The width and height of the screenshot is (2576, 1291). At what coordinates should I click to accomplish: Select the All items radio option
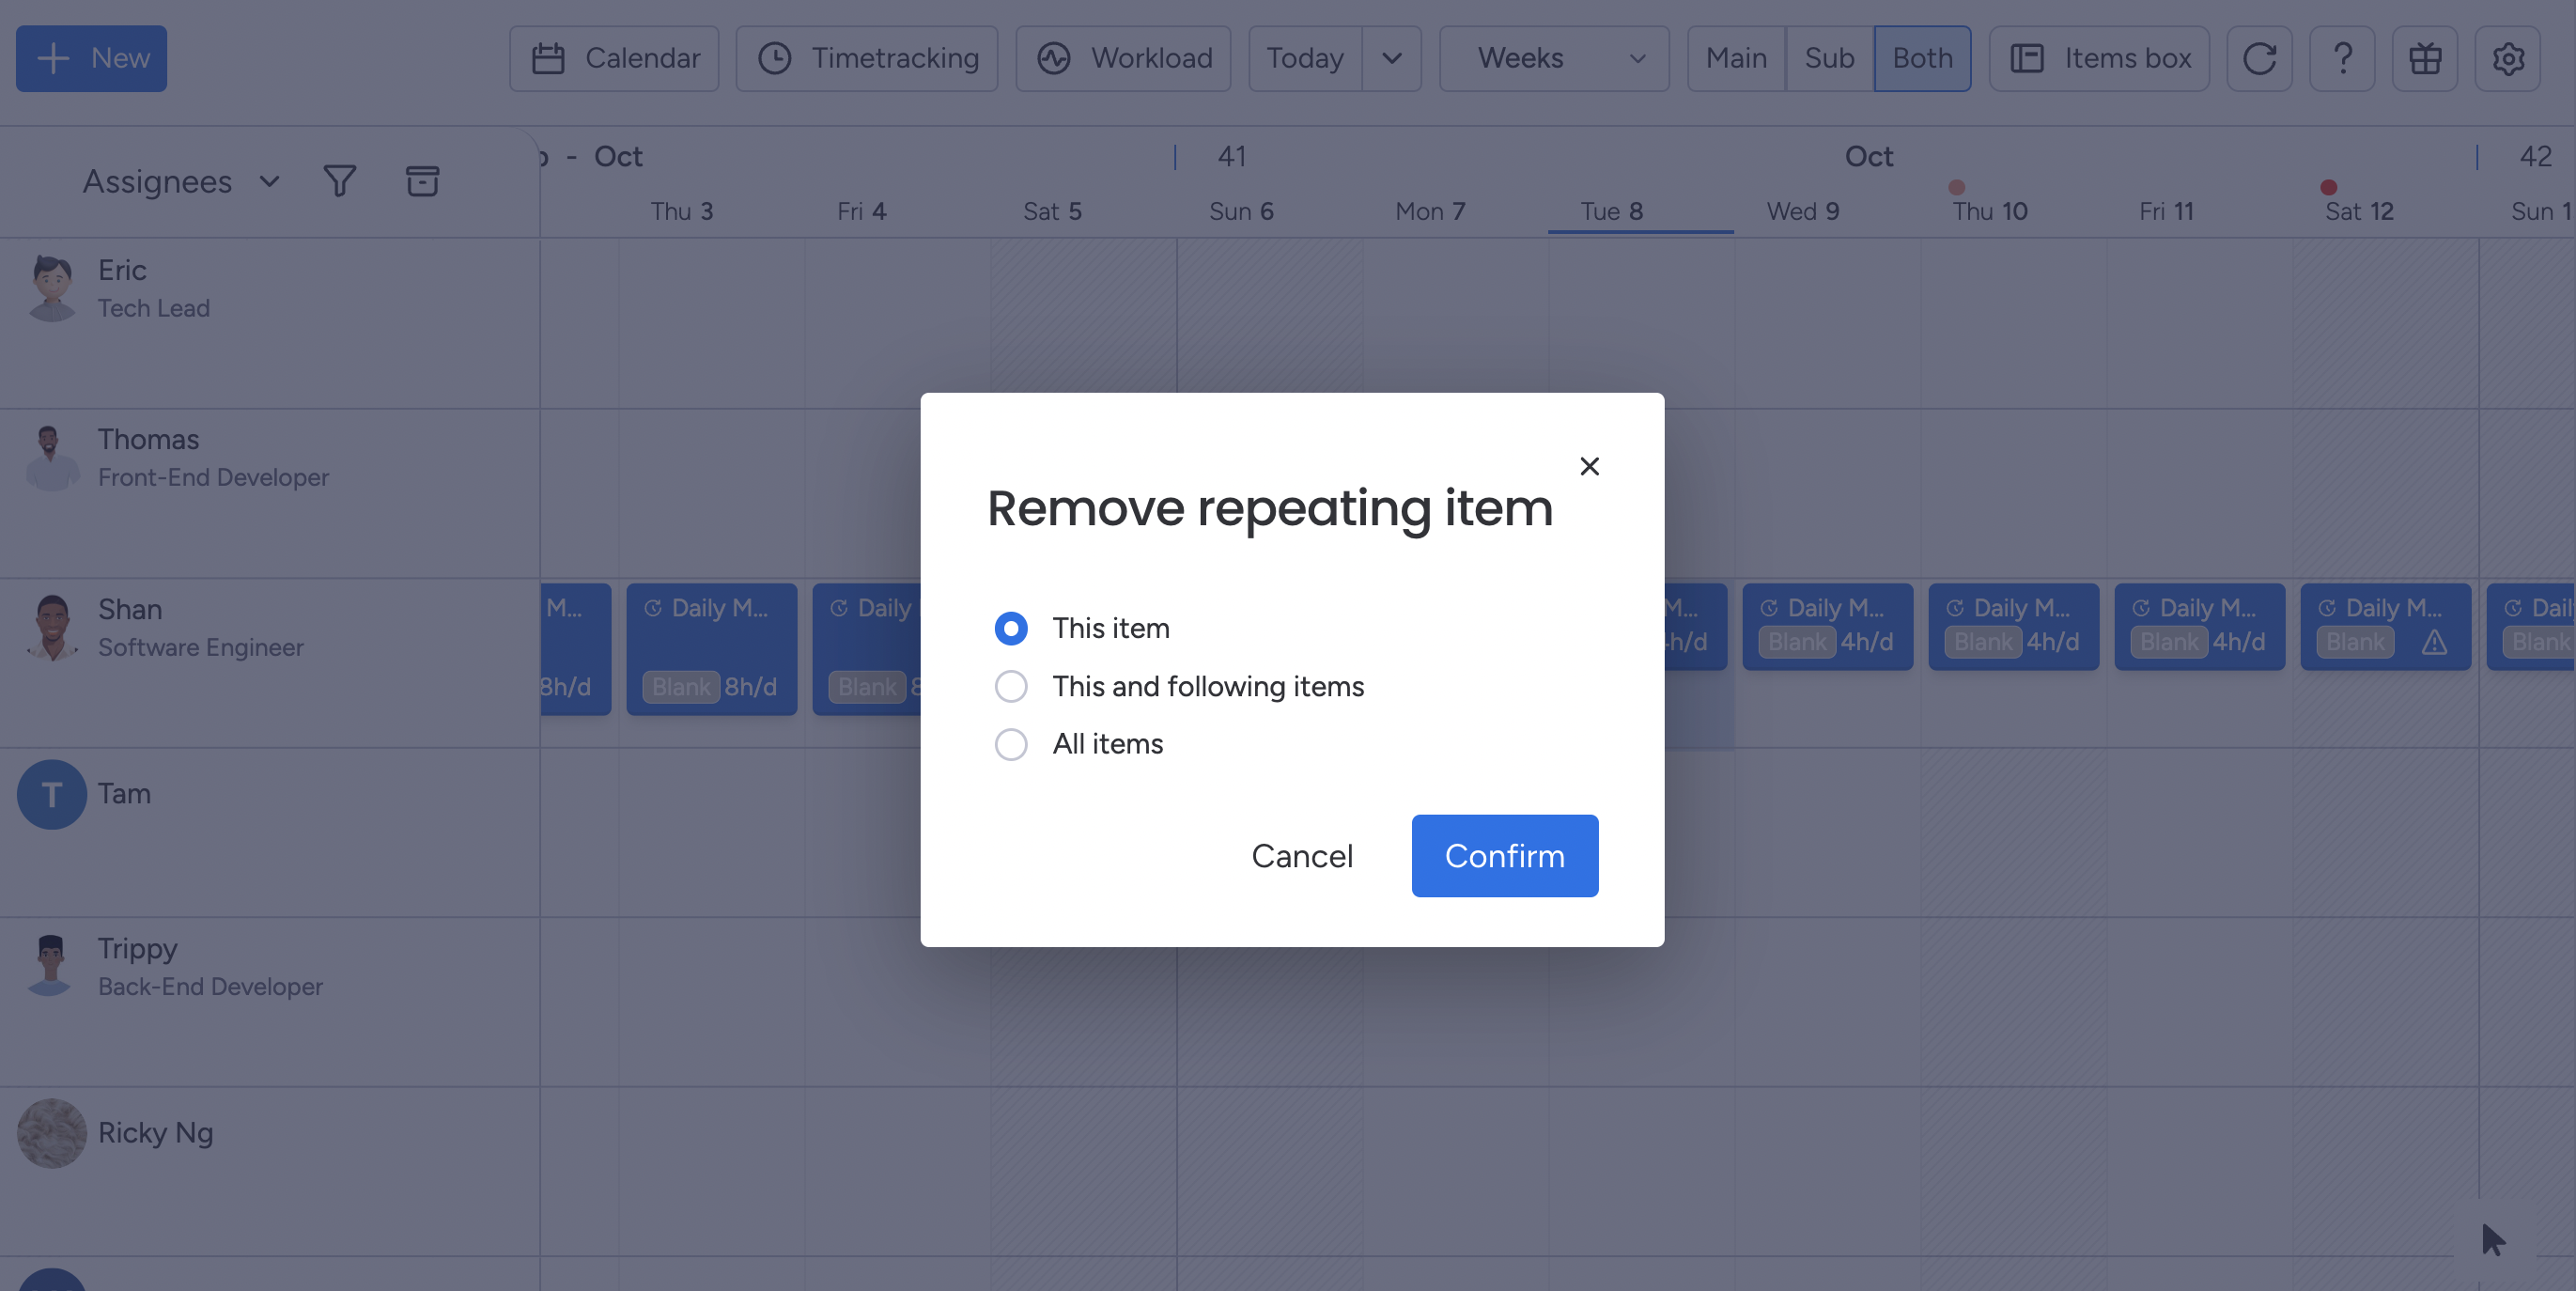click(x=1011, y=744)
